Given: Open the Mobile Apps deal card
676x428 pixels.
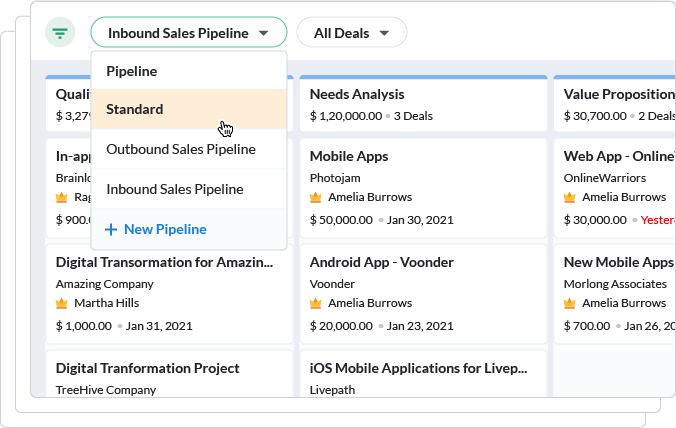Looking at the screenshot, I should point(349,156).
